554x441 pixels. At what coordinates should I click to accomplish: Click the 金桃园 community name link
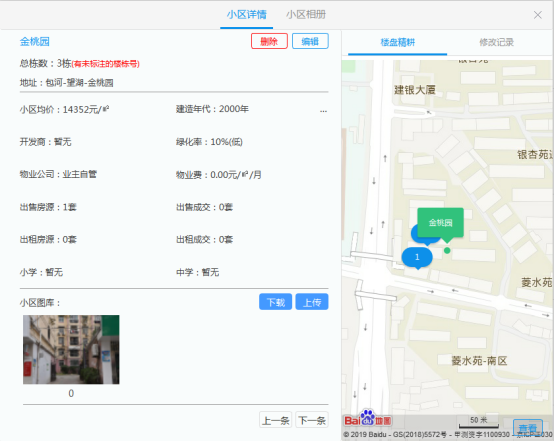[x=35, y=41]
